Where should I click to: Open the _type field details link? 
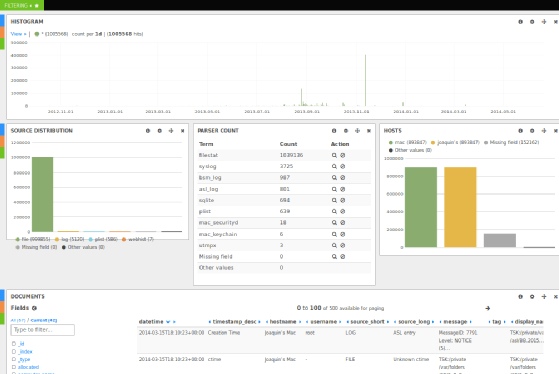24,359
